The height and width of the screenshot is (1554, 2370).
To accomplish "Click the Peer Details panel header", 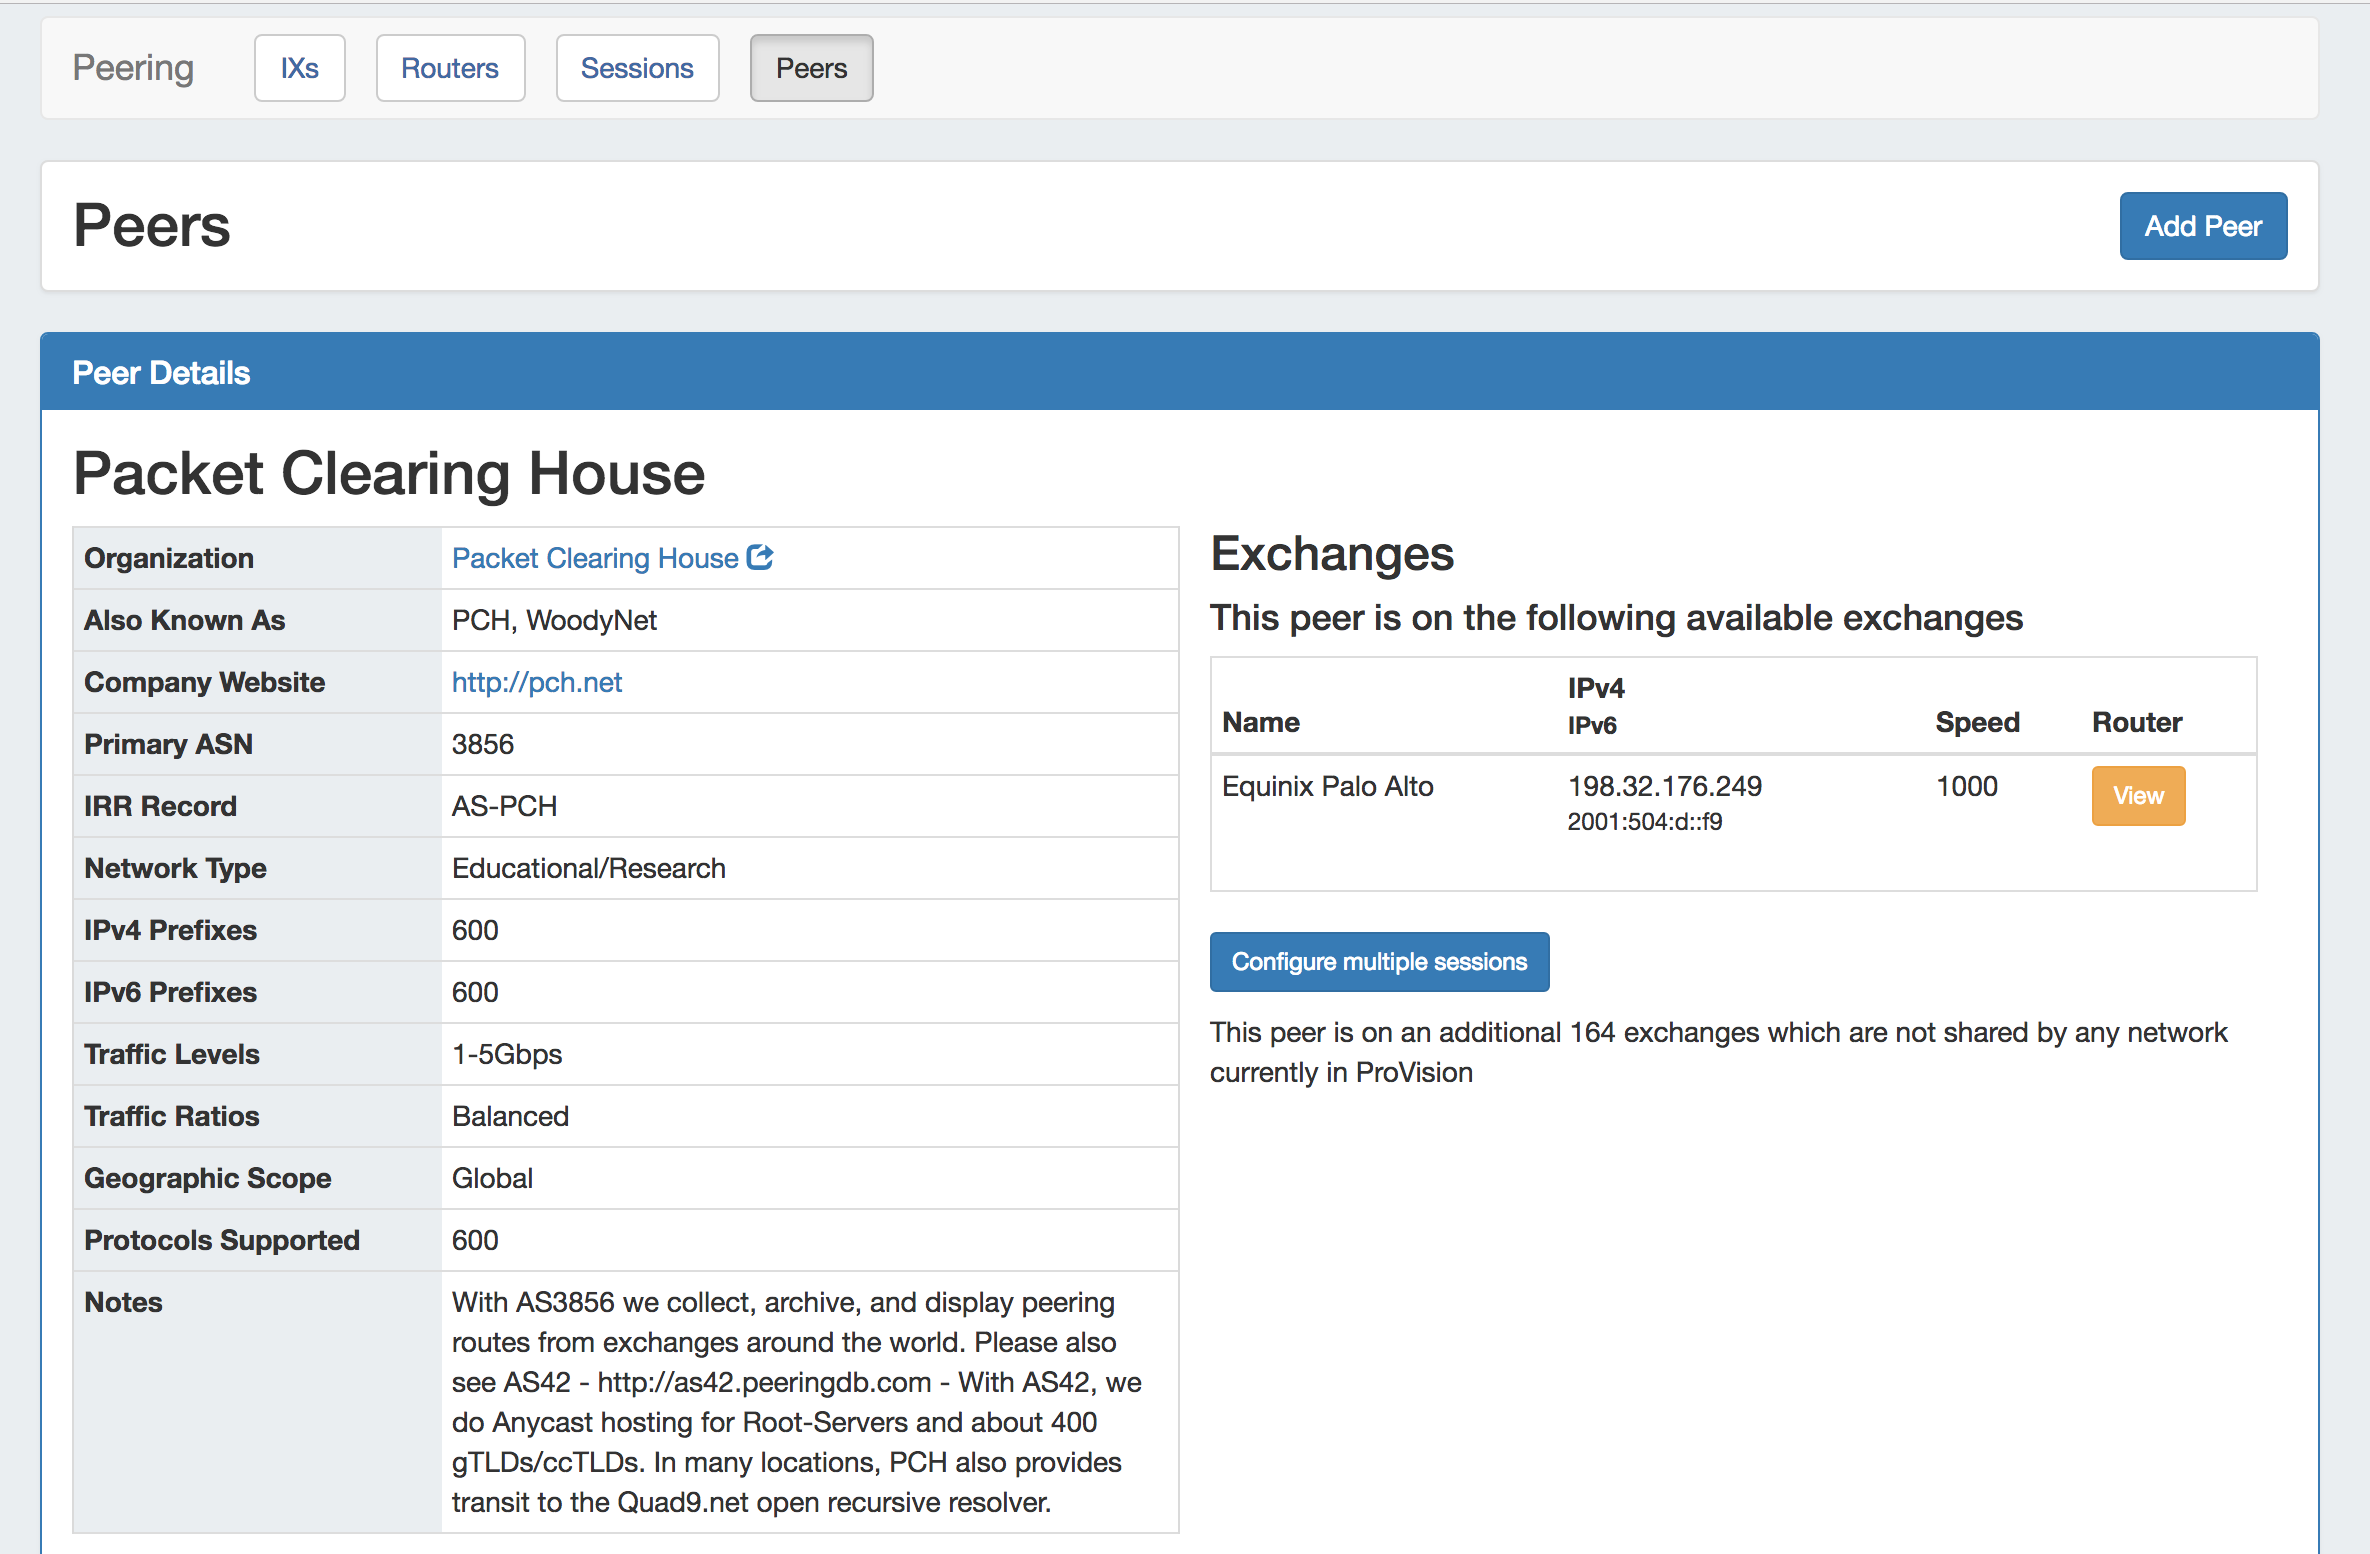I will tap(161, 373).
